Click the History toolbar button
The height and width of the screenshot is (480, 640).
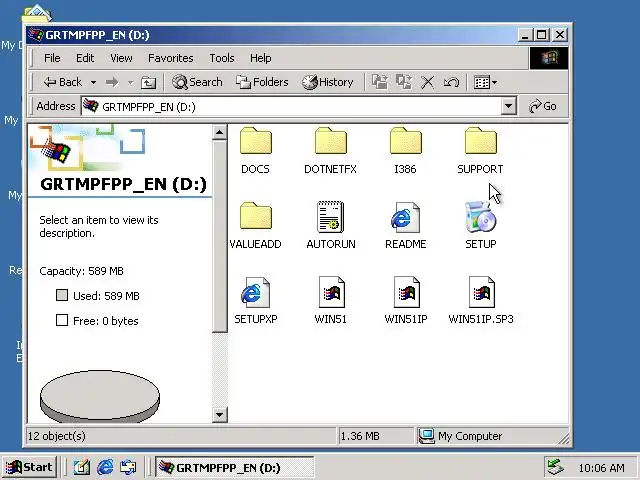tap(328, 82)
